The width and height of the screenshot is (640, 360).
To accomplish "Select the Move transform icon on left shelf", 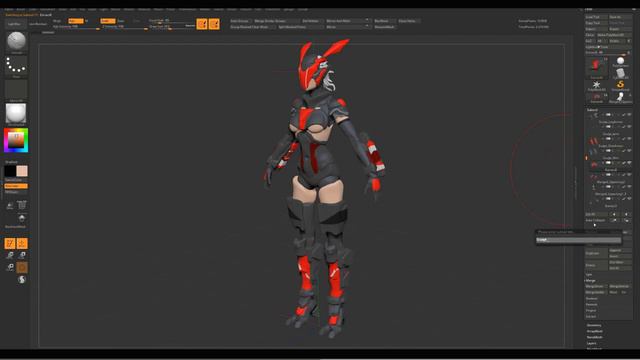I will (x=10, y=256).
